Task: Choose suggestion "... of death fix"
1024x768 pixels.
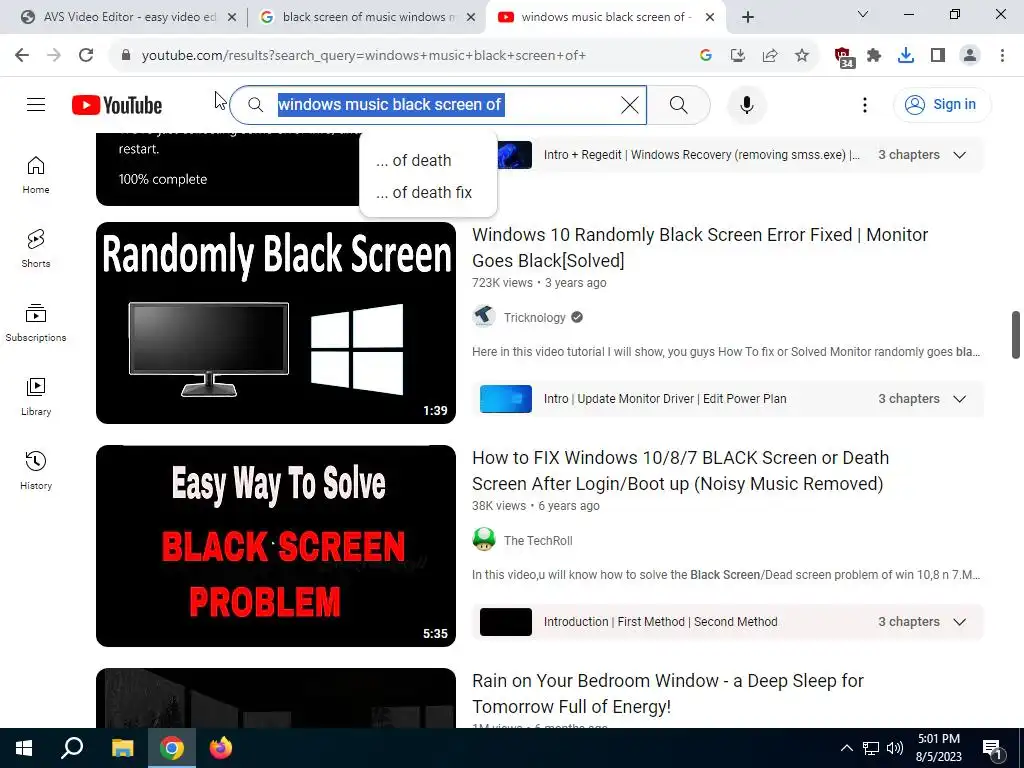Action: click(424, 192)
